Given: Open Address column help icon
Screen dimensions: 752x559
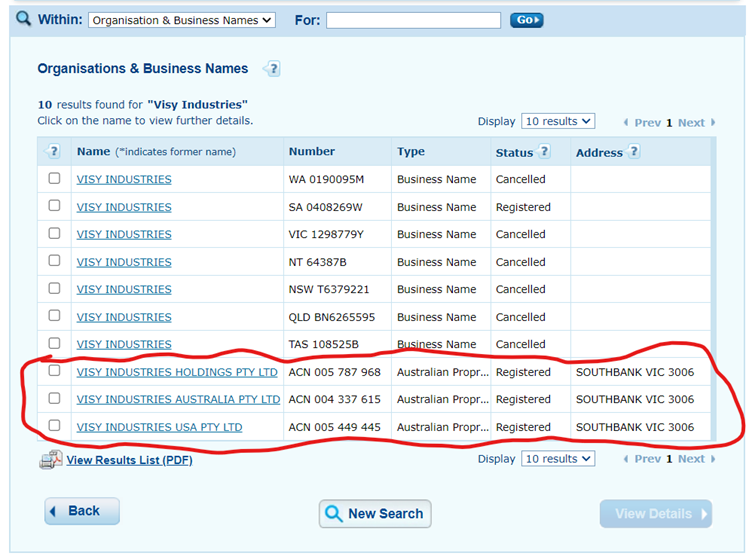Looking at the screenshot, I should (x=634, y=151).
